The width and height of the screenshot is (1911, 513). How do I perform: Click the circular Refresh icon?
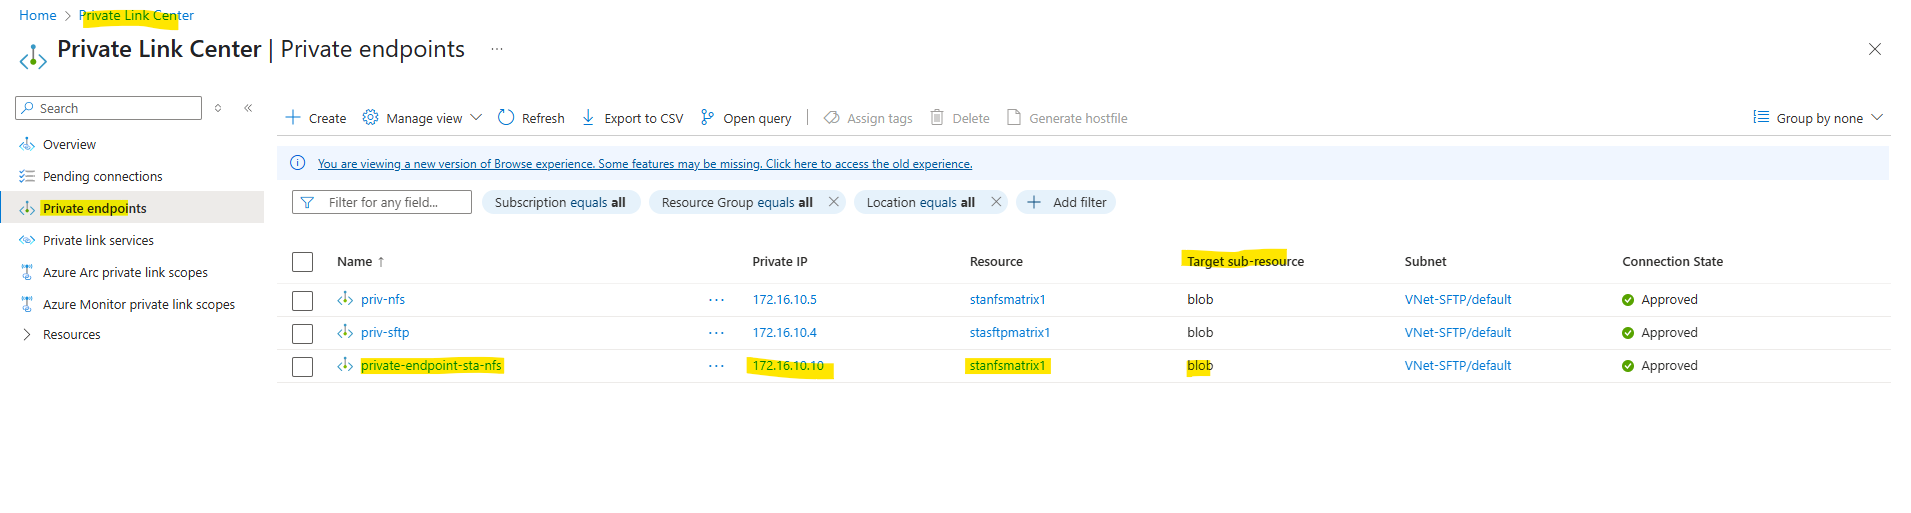pos(506,117)
